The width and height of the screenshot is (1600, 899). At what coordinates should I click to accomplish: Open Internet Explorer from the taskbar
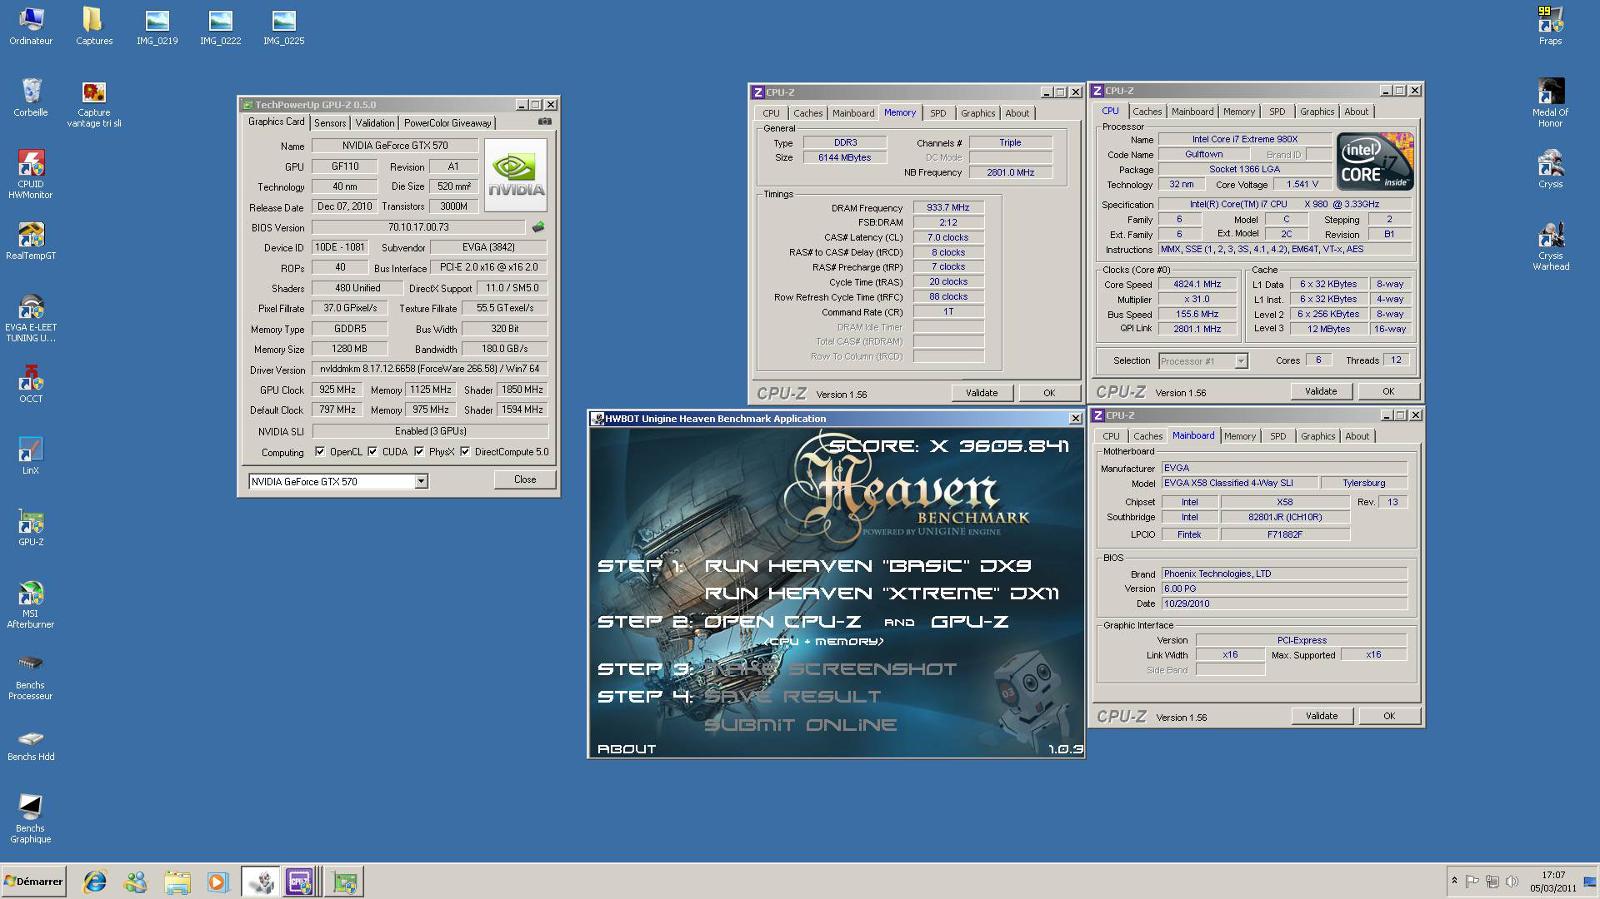(x=95, y=882)
